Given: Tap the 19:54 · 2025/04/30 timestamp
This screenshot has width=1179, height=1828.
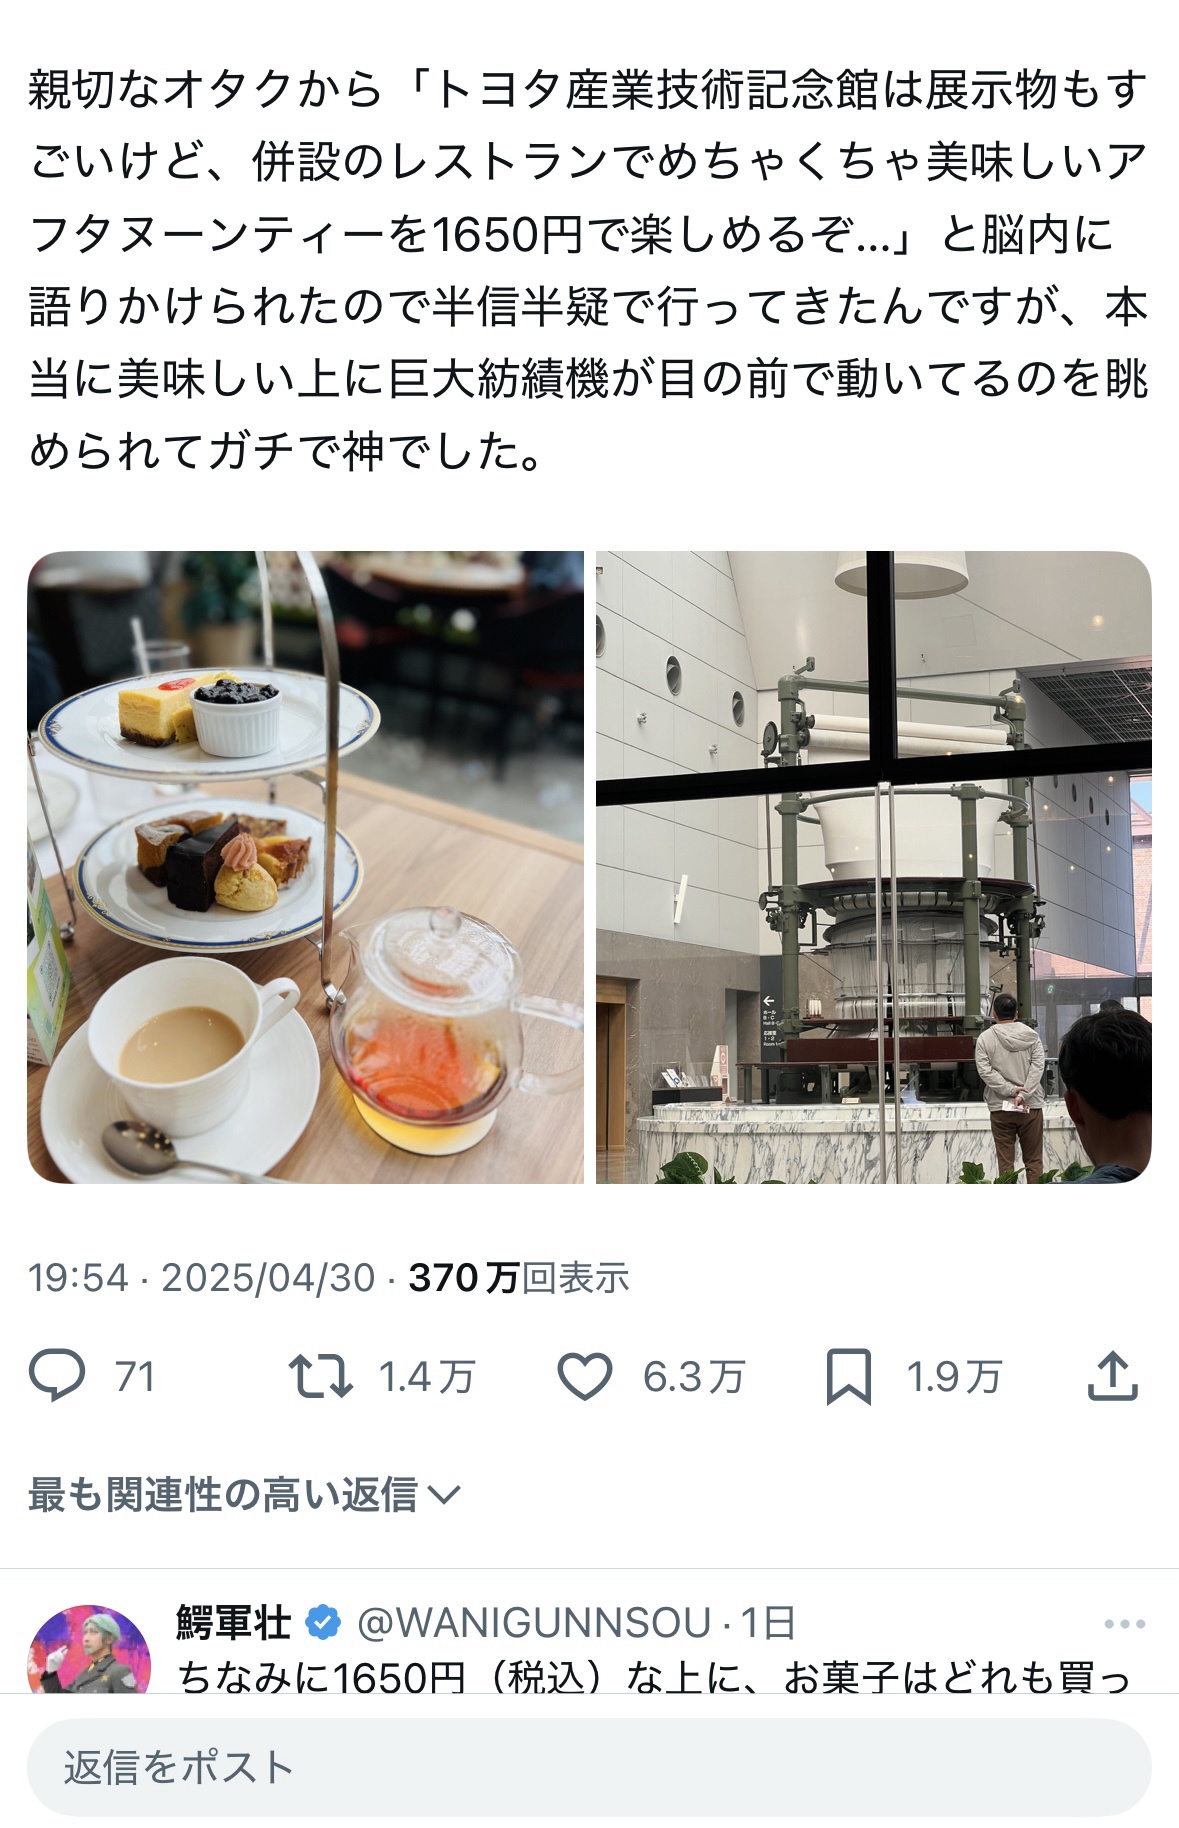Looking at the screenshot, I should click(201, 1278).
